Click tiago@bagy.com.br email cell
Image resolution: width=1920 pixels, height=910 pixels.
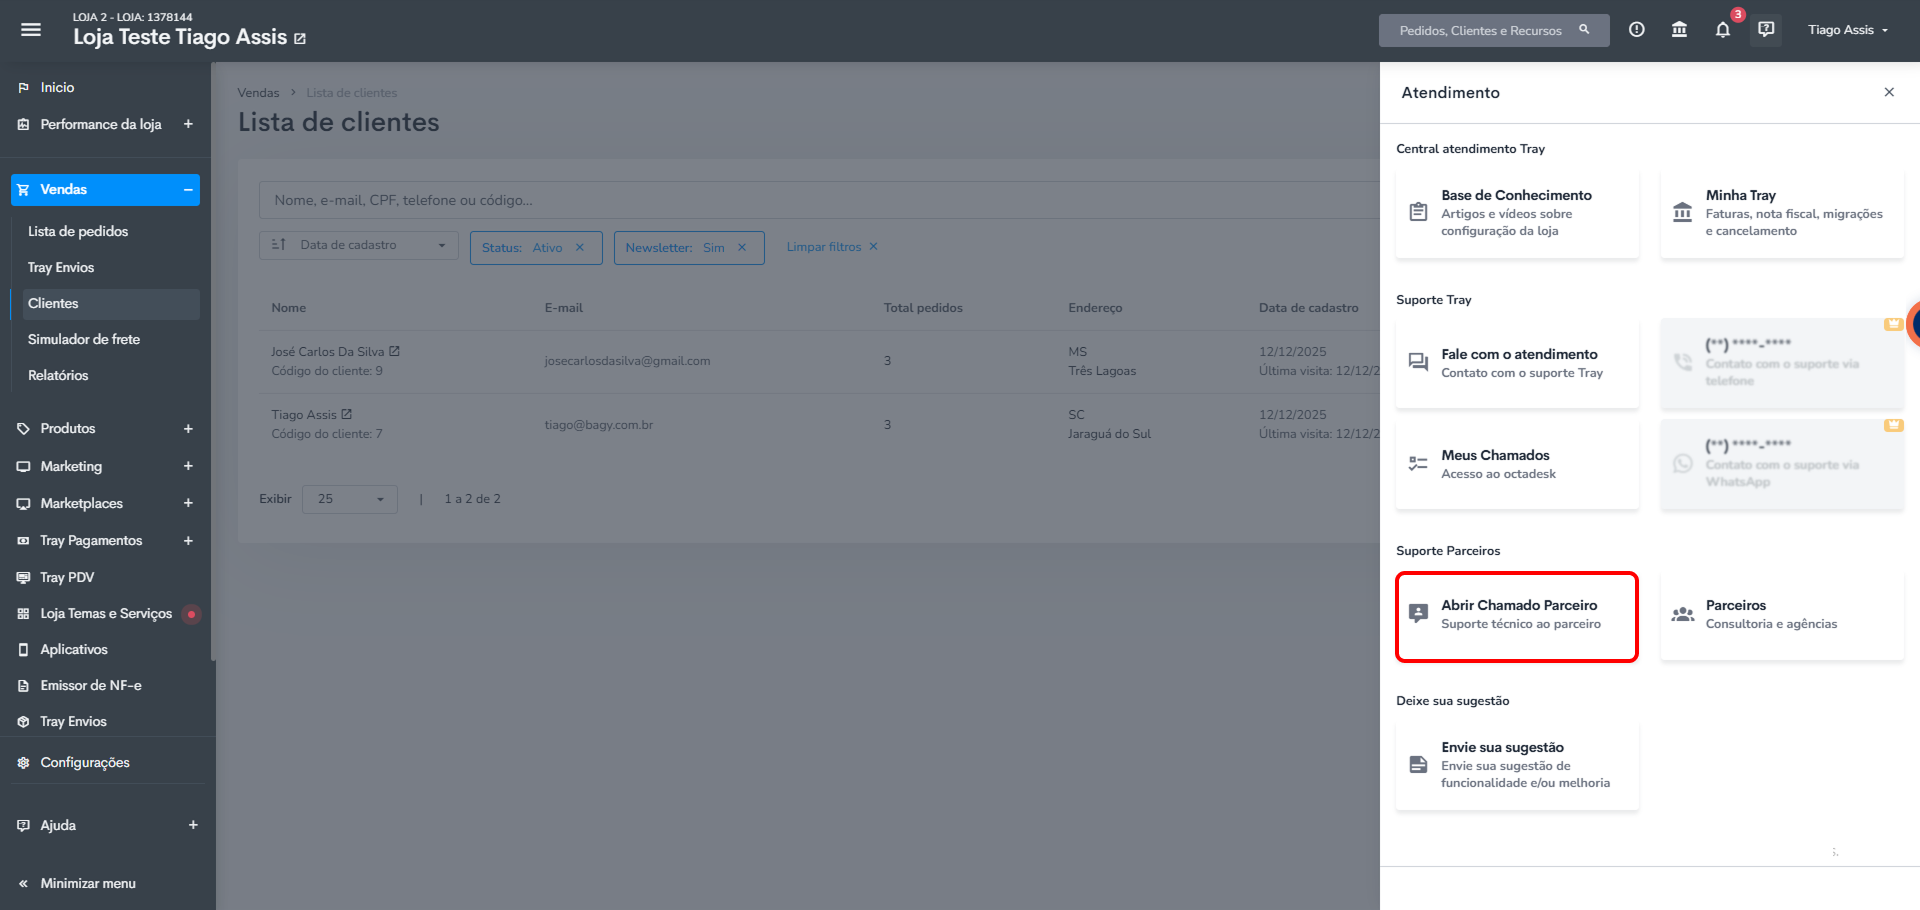(599, 425)
